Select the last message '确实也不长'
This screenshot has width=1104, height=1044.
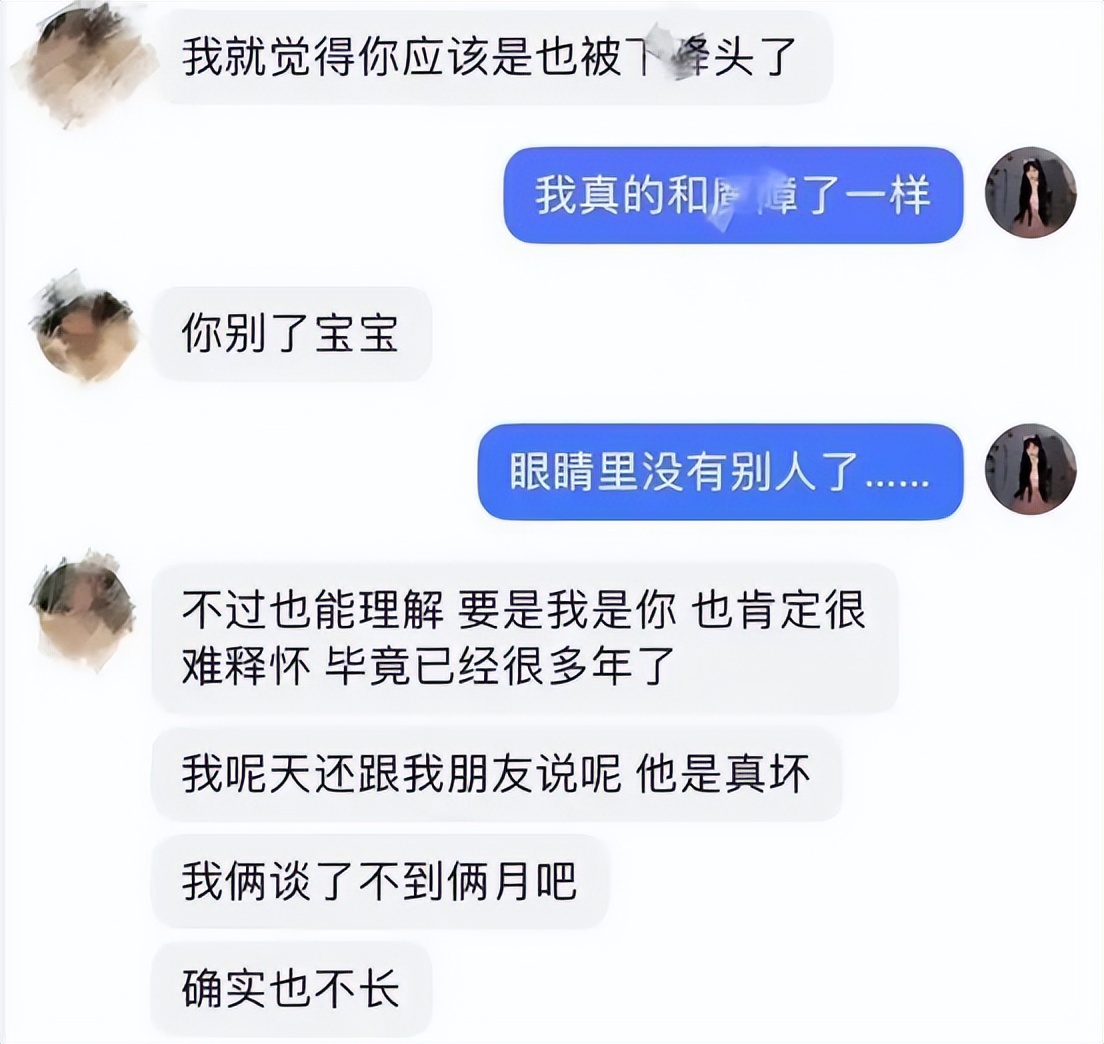pyautogui.click(x=291, y=989)
